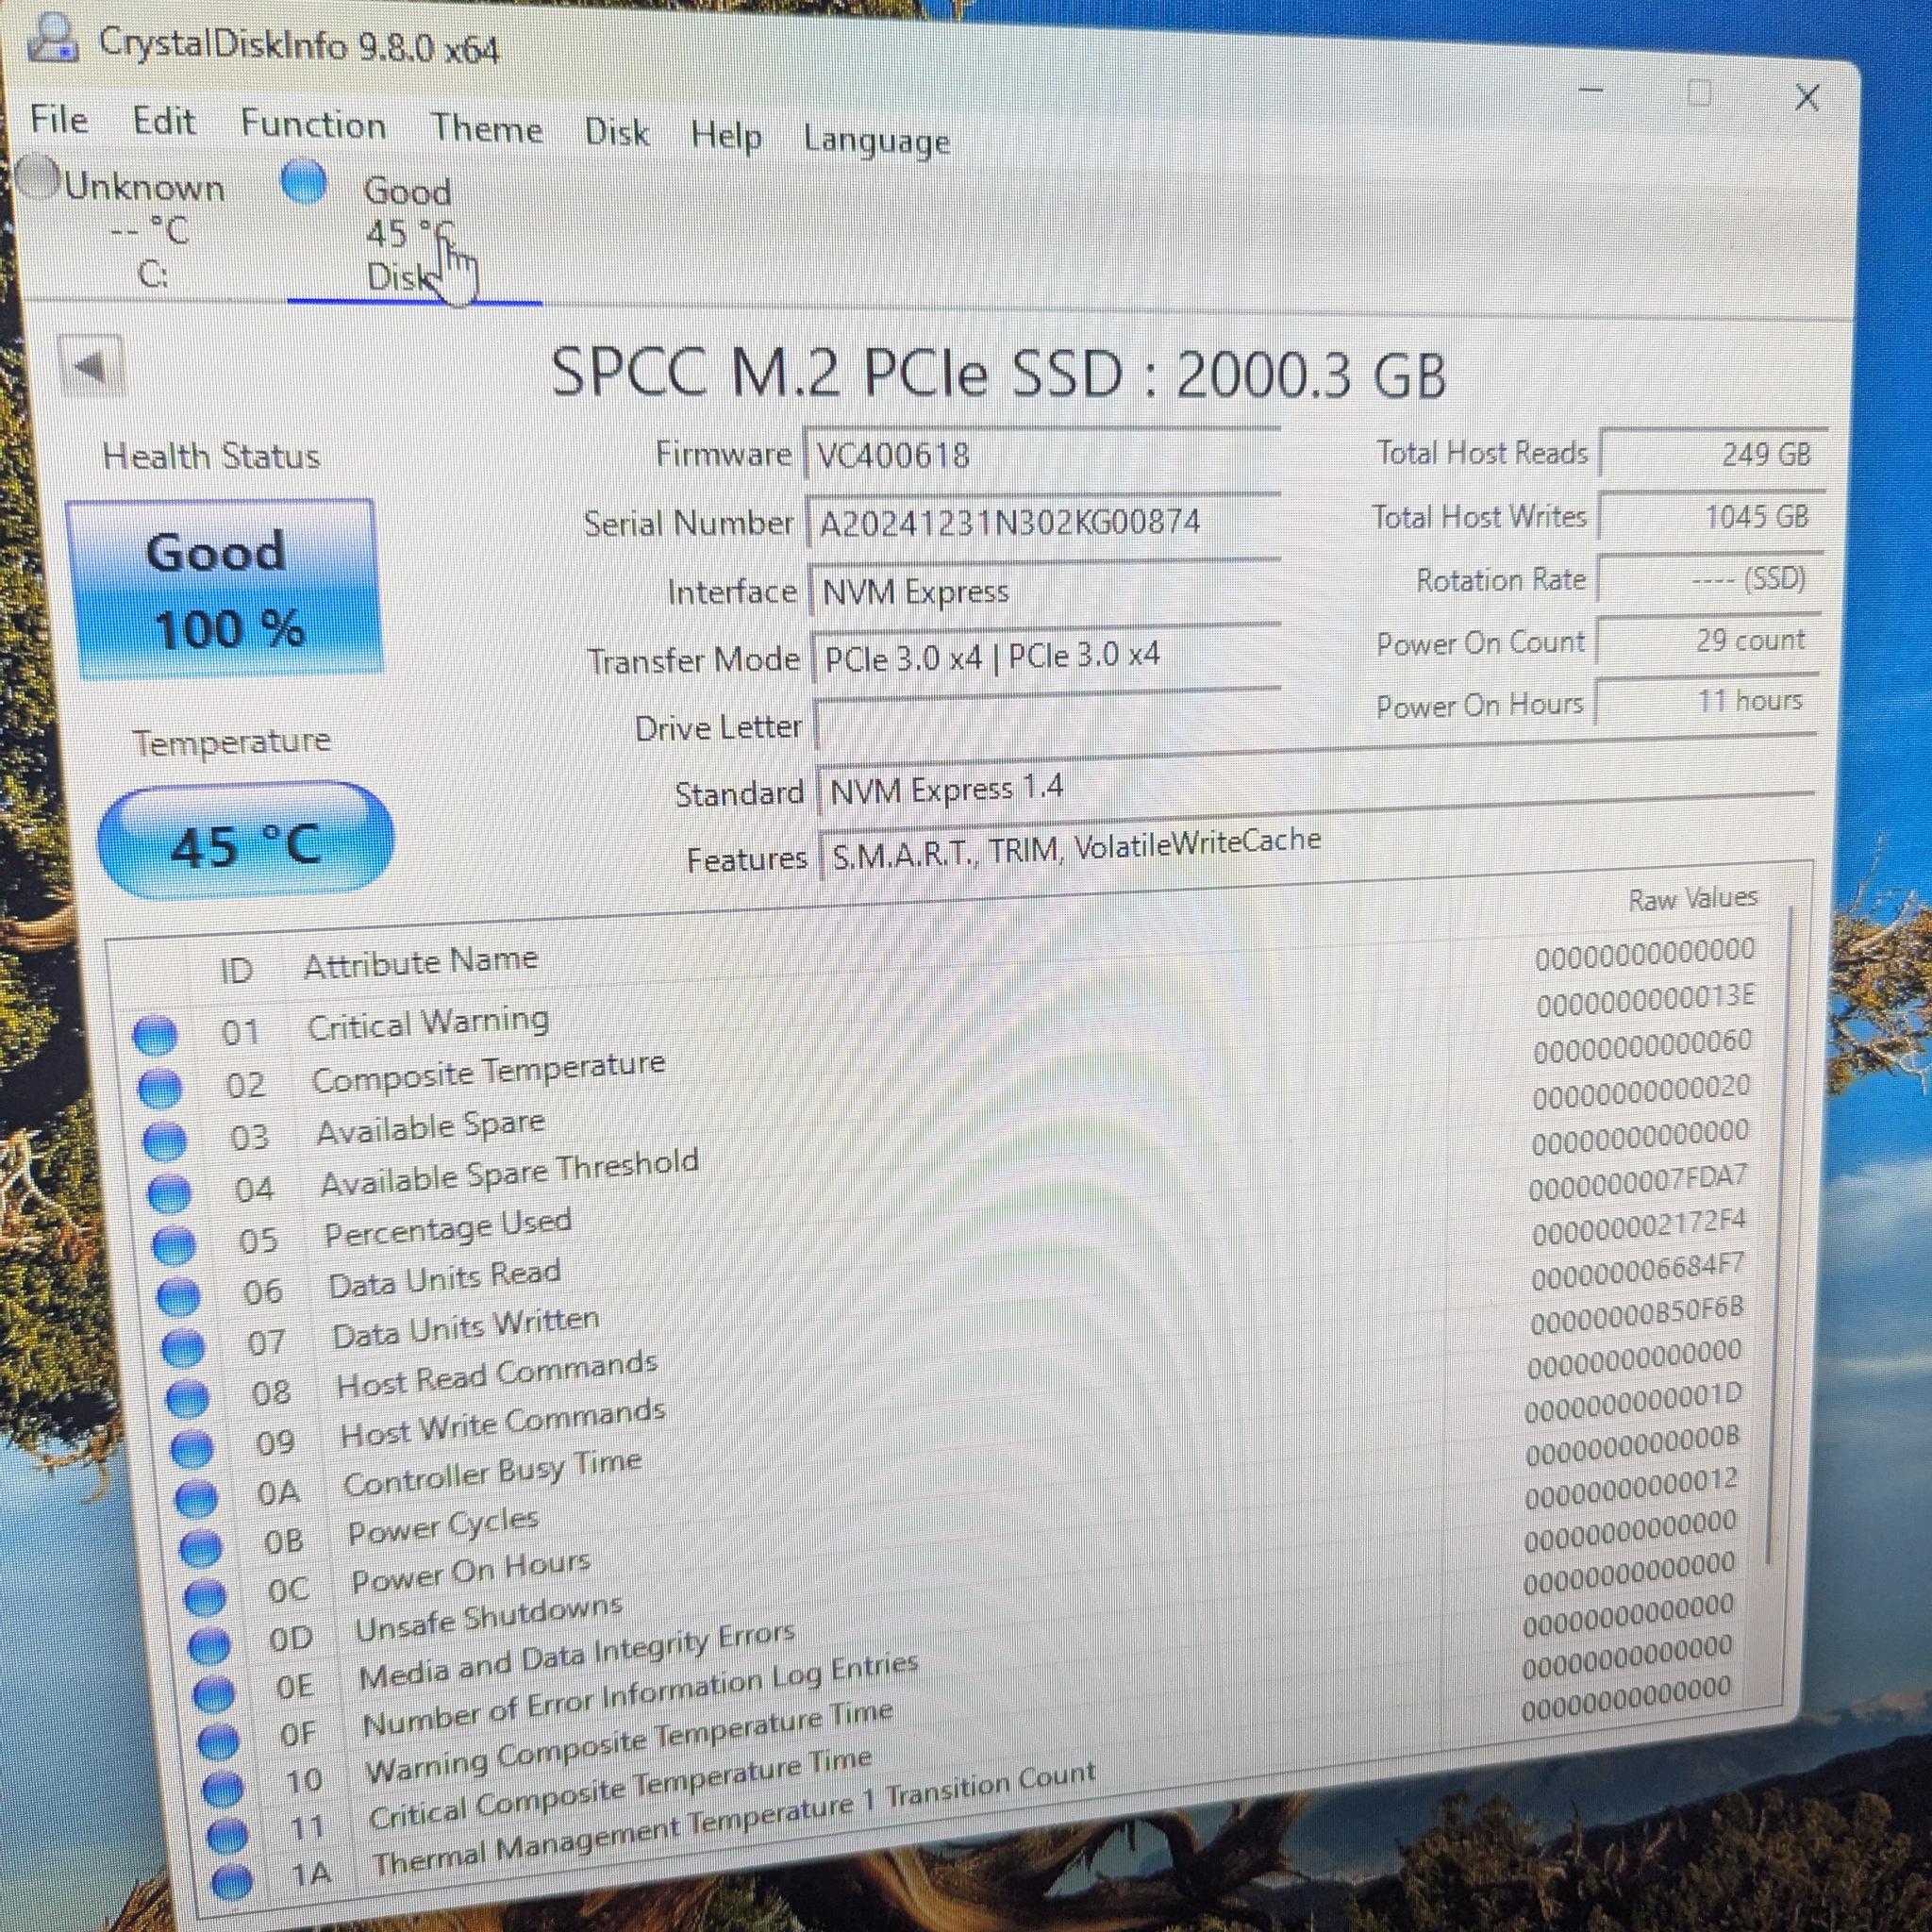This screenshot has height=1932, width=1932.
Task: Click status icon for Thermal Management Temperature 1 row
Action: point(232,1882)
